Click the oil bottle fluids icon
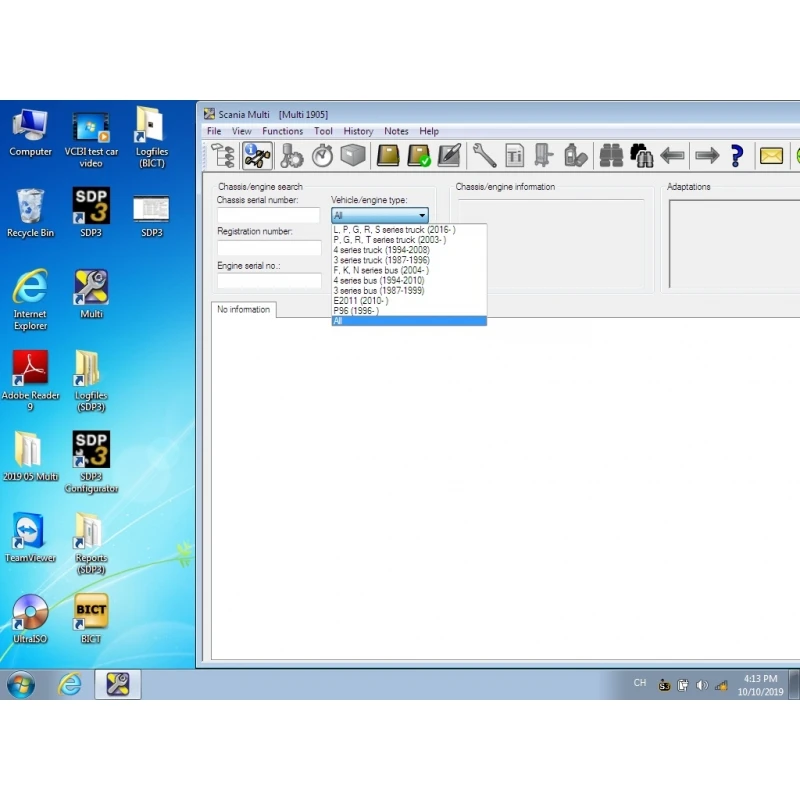Viewport: 800px width, 800px height. tap(576, 155)
